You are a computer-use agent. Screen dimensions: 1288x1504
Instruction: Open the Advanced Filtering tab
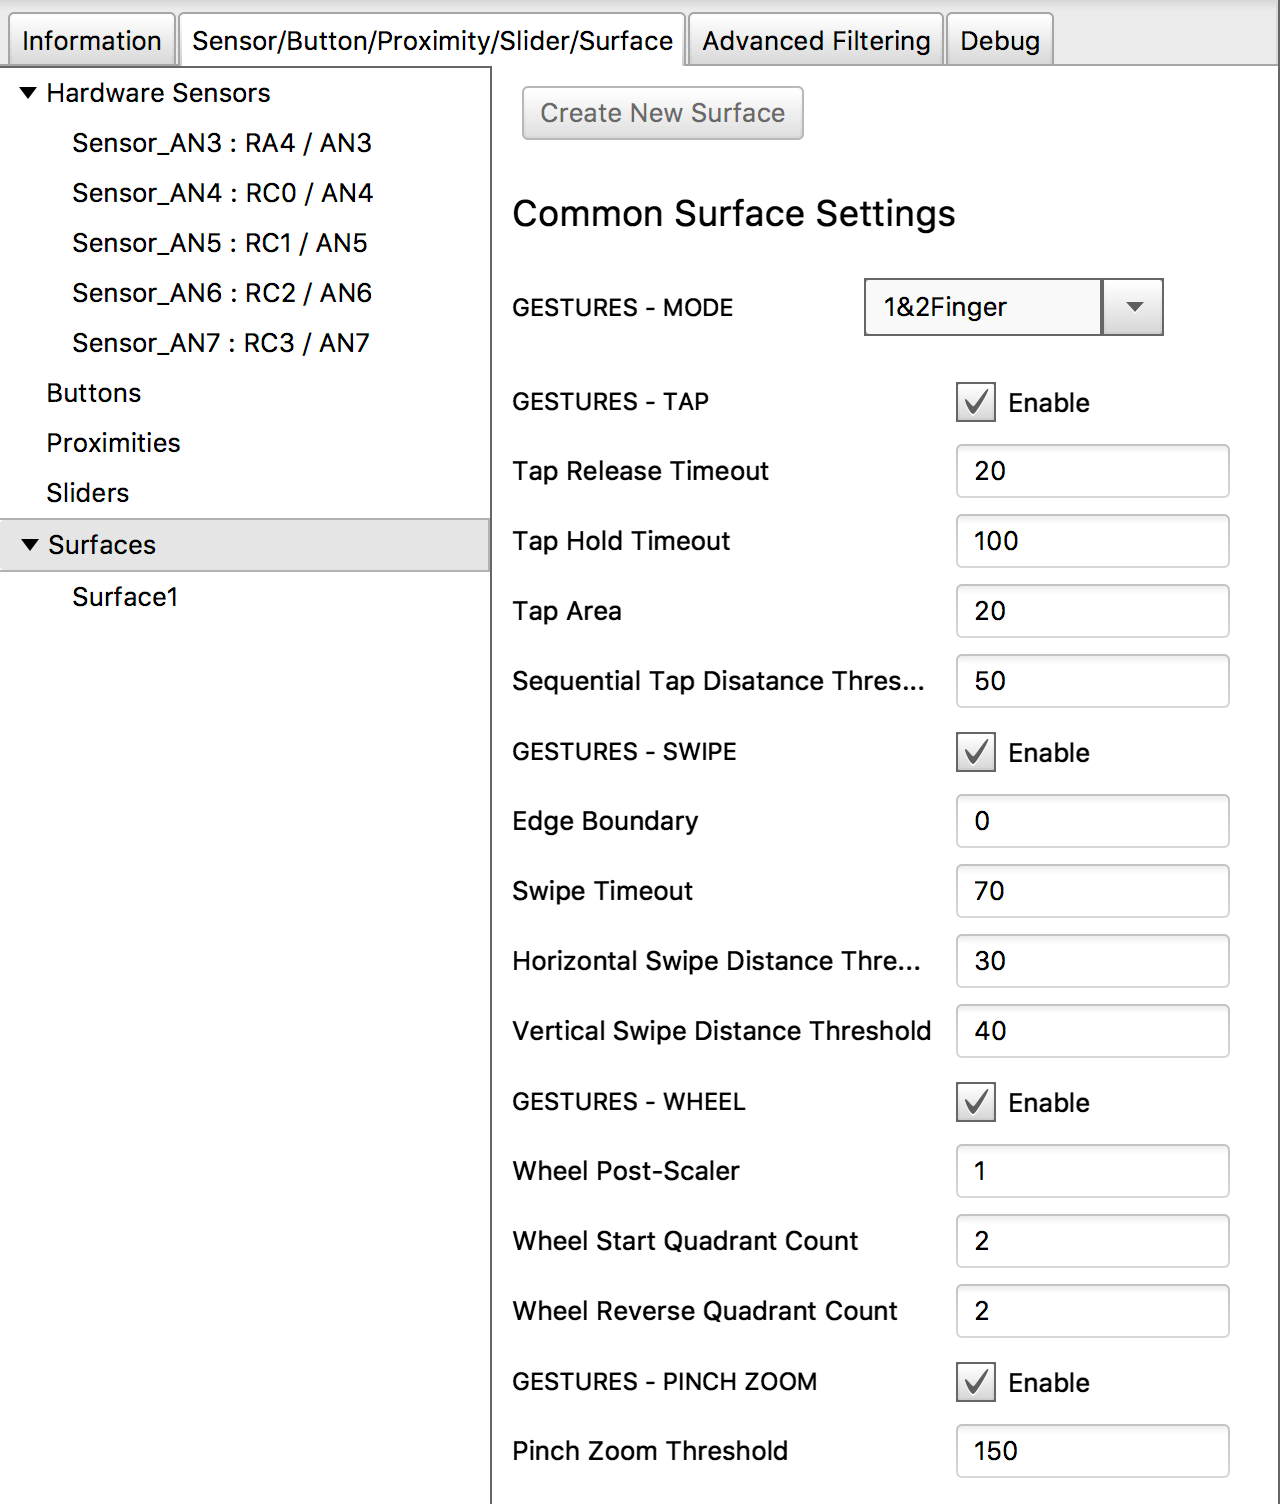(x=815, y=41)
